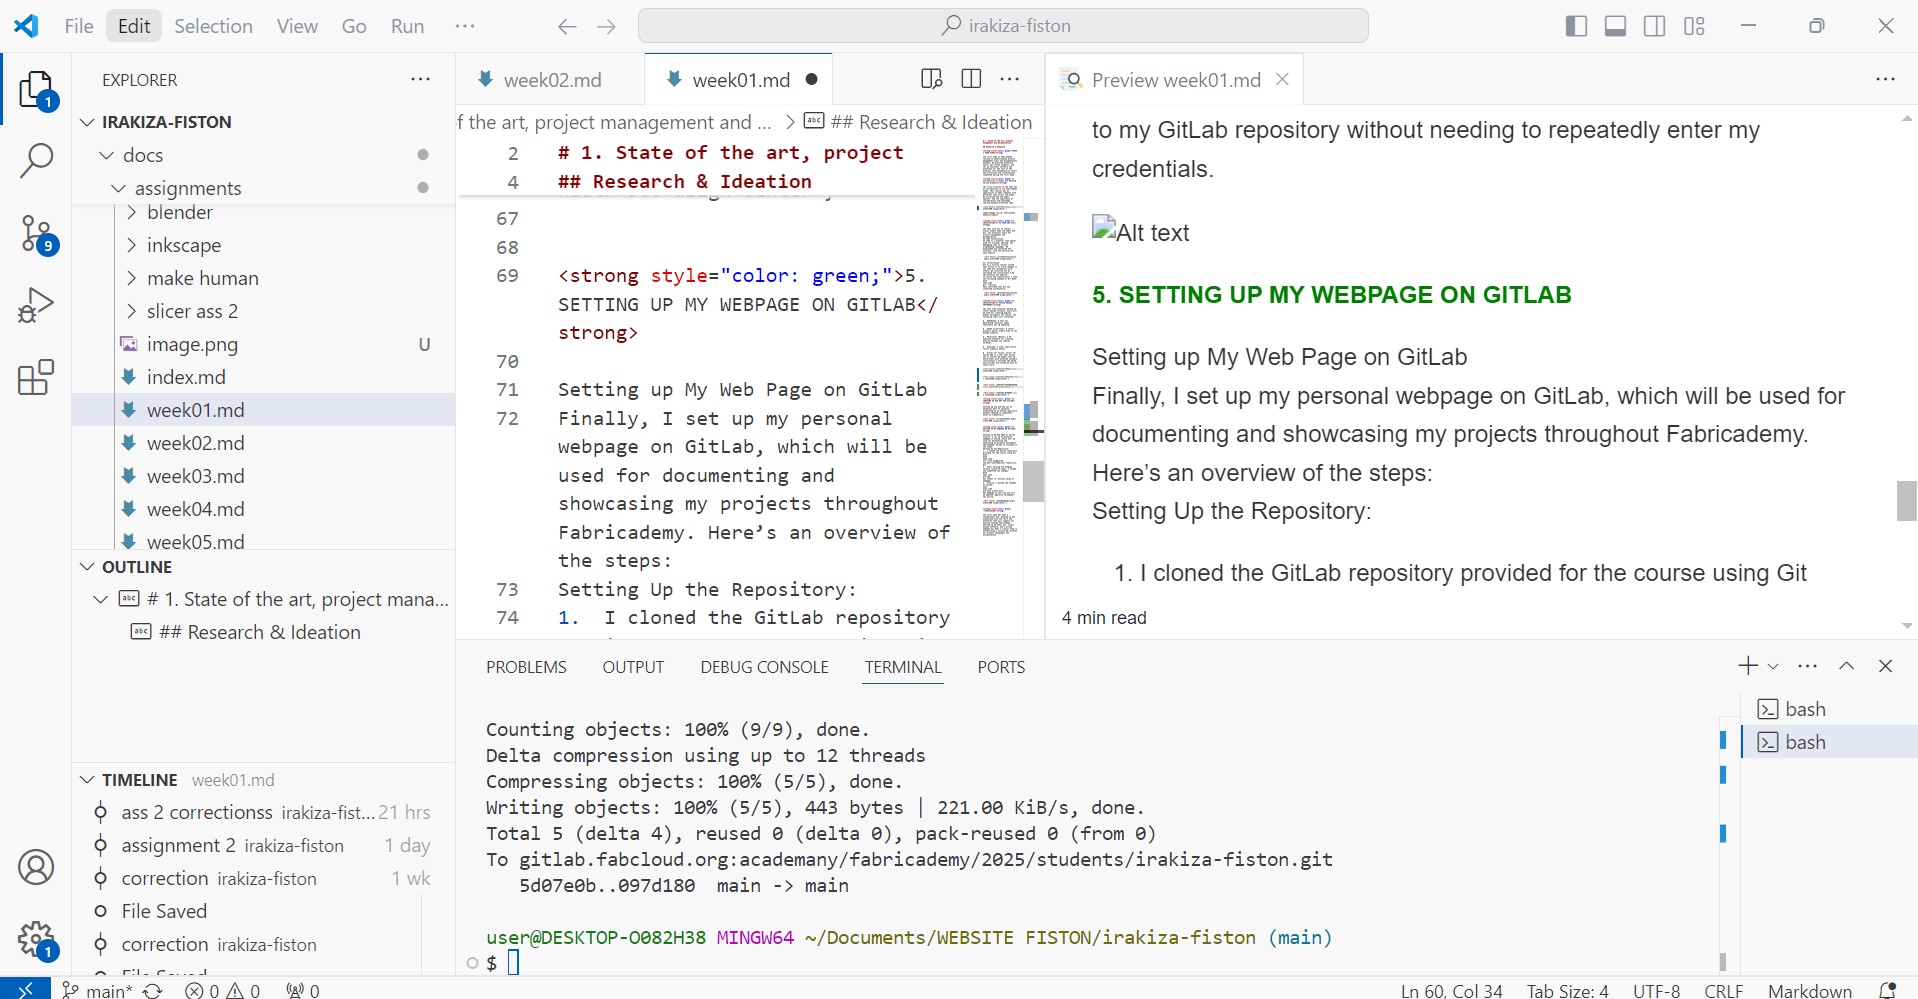Open the Run menu

coord(407,26)
